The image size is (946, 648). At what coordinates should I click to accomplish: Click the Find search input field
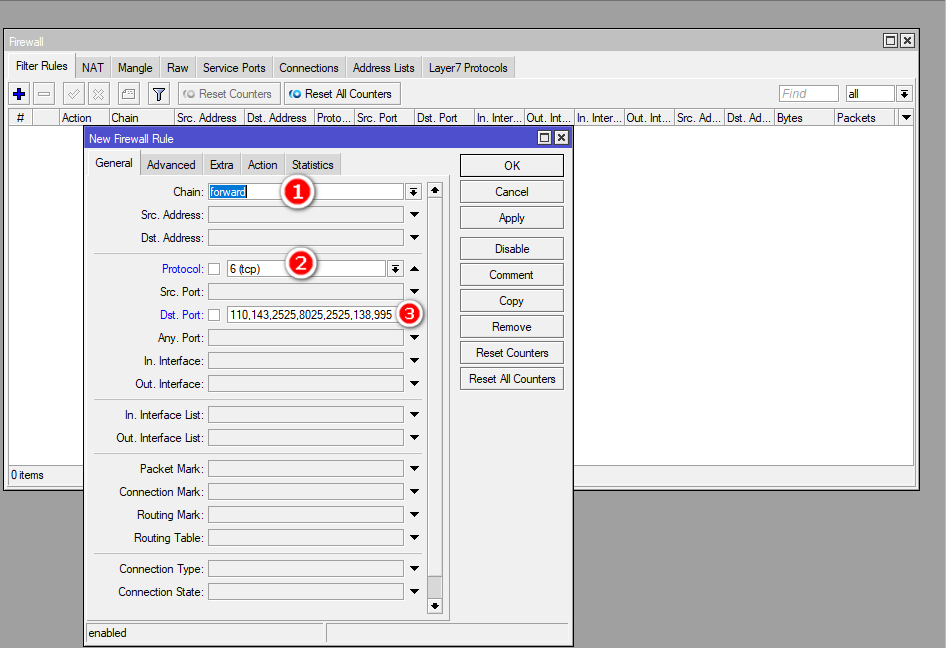tap(808, 94)
